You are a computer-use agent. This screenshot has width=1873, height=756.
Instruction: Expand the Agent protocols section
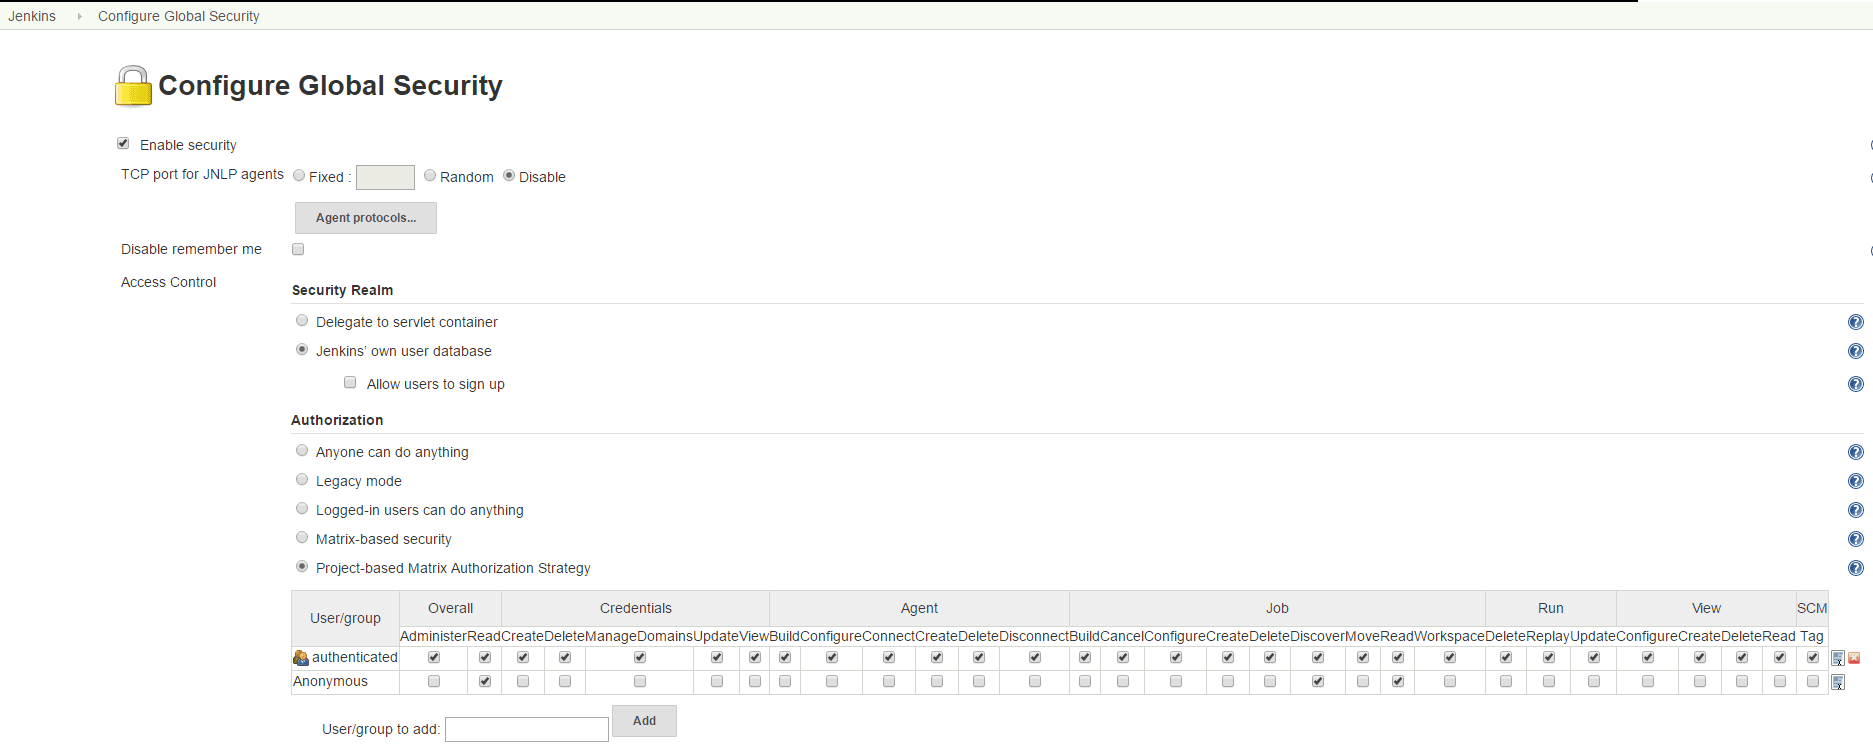(365, 218)
